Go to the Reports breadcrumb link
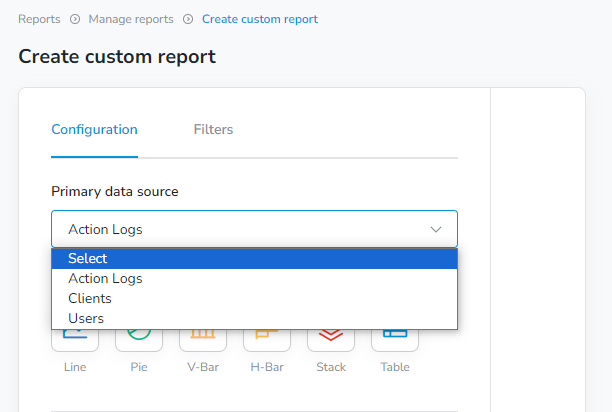This screenshot has width=612, height=412. tap(39, 19)
